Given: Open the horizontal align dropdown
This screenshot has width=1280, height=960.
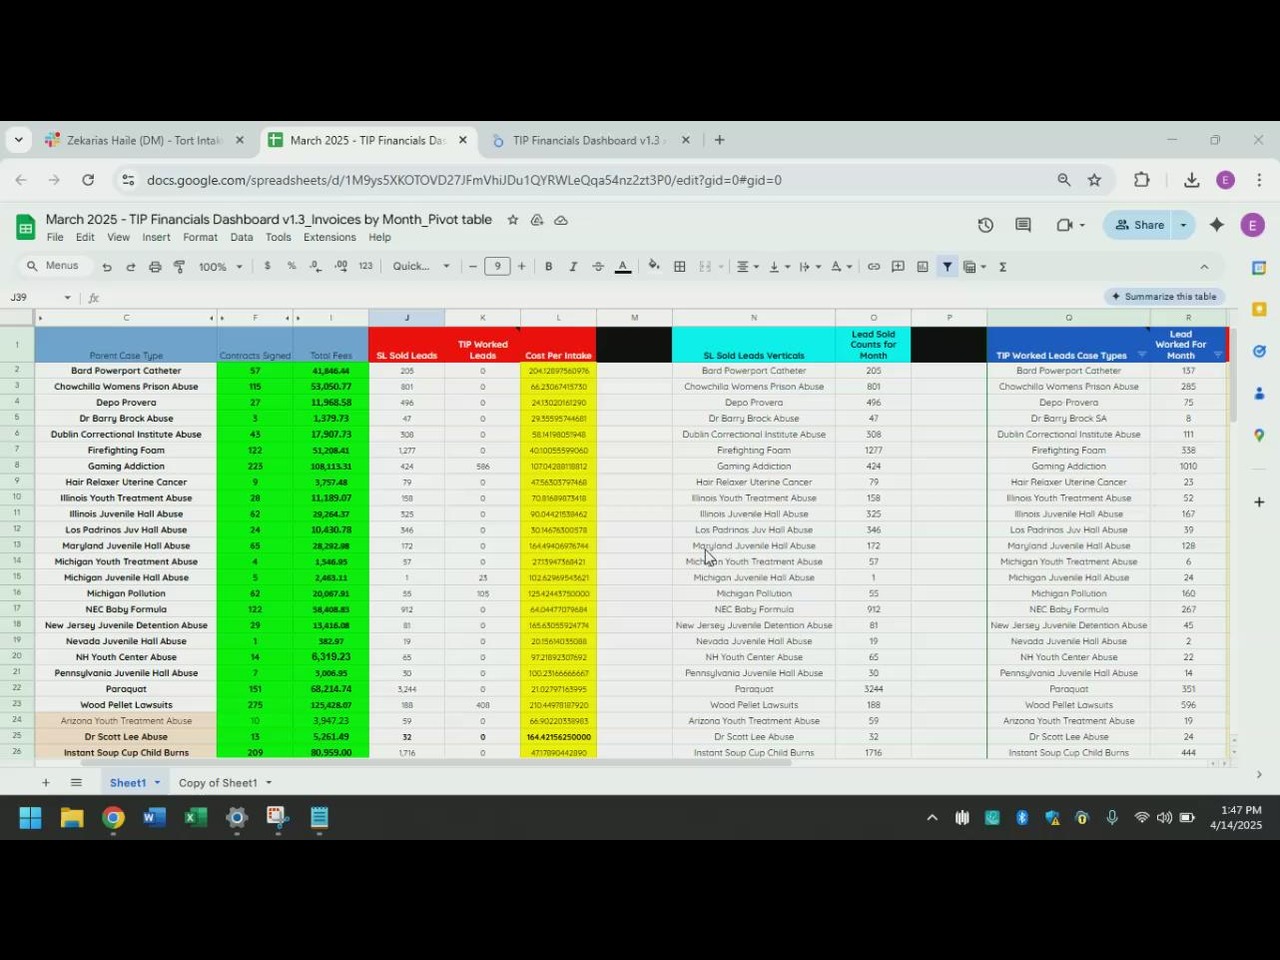Looking at the screenshot, I should point(747,266).
